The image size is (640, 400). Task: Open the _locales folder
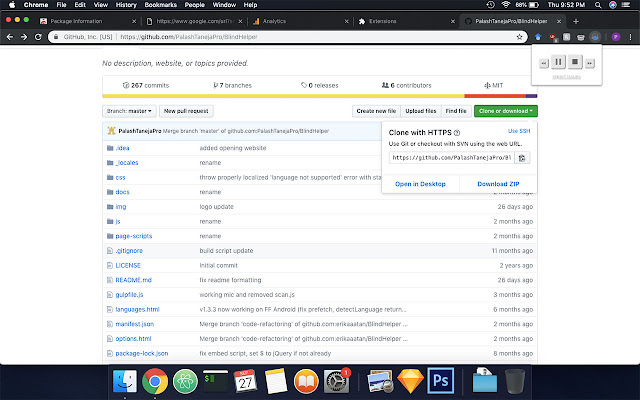(x=127, y=163)
